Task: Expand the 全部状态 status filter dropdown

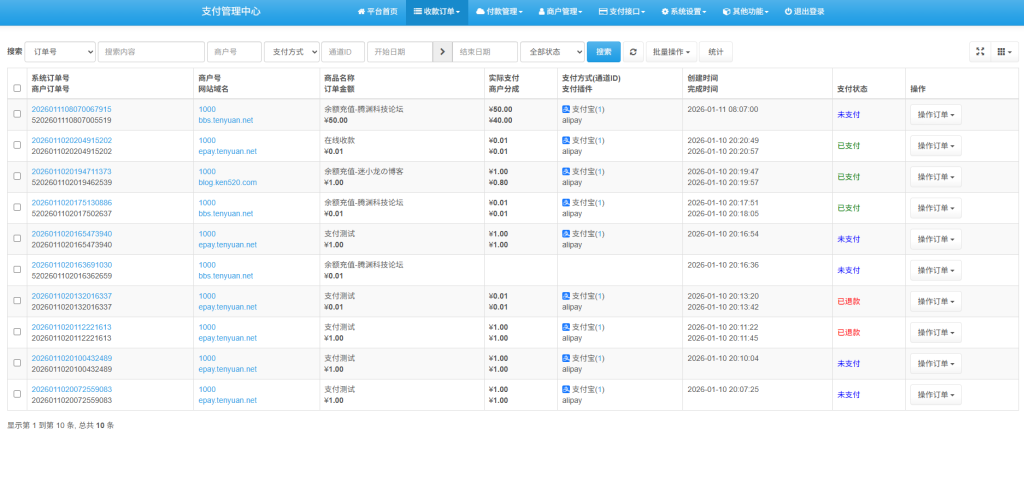Action: tap(552, 51)
